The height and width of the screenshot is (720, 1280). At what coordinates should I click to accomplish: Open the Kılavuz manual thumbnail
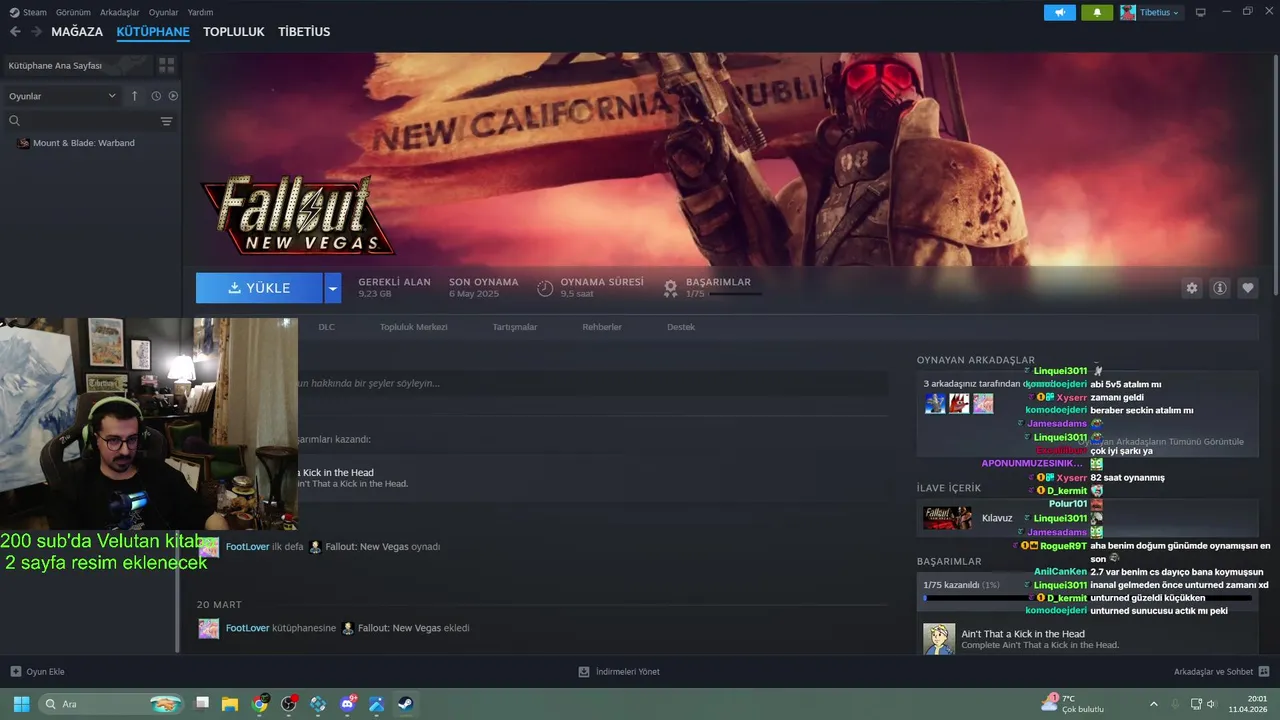[x=947, y=518]
